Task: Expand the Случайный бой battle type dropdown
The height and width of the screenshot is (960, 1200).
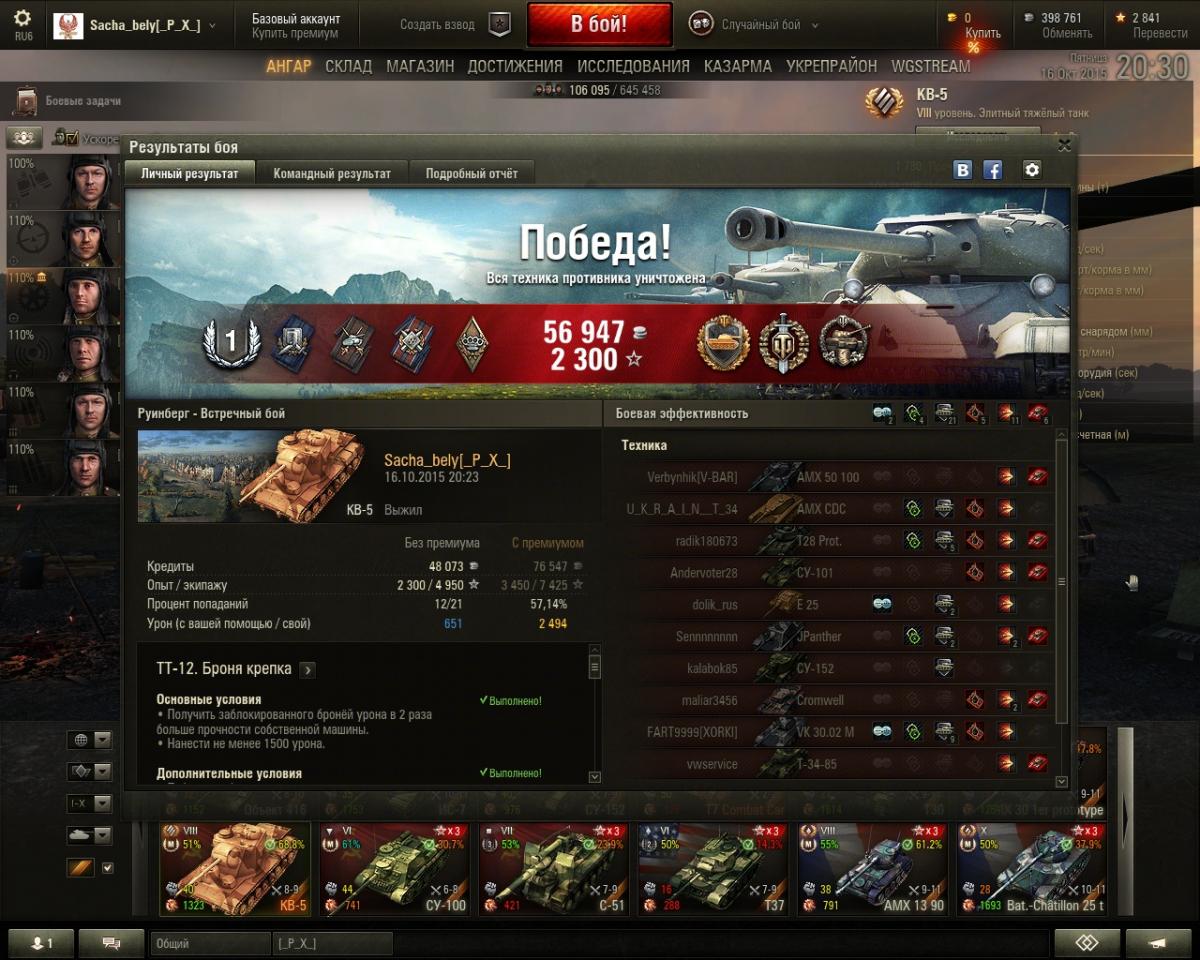Action: click(x=815, y=25)
